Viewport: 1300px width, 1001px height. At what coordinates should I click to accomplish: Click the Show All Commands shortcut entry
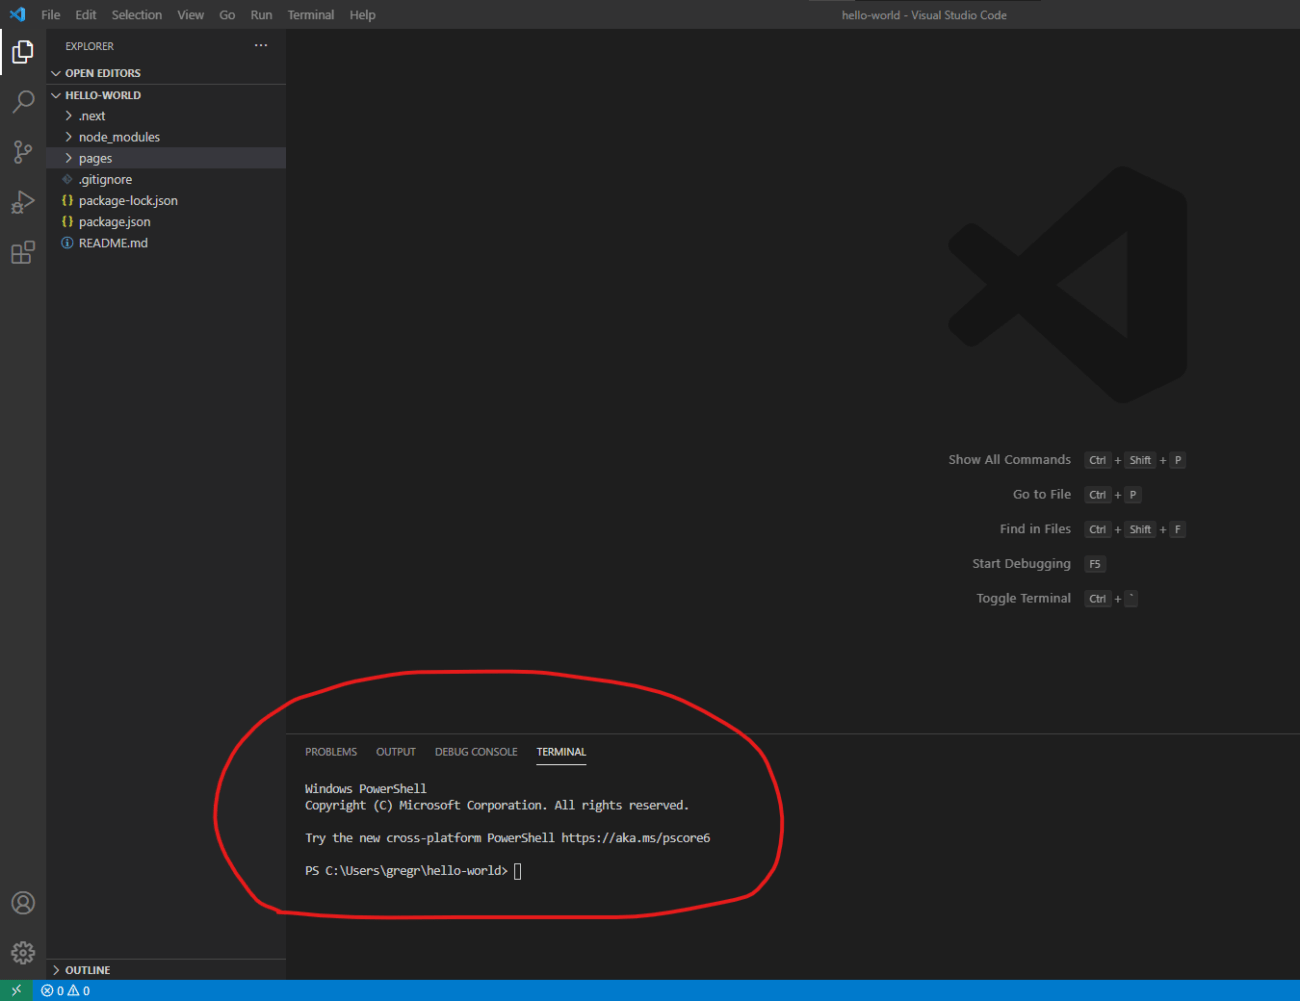pos(1009,459)
